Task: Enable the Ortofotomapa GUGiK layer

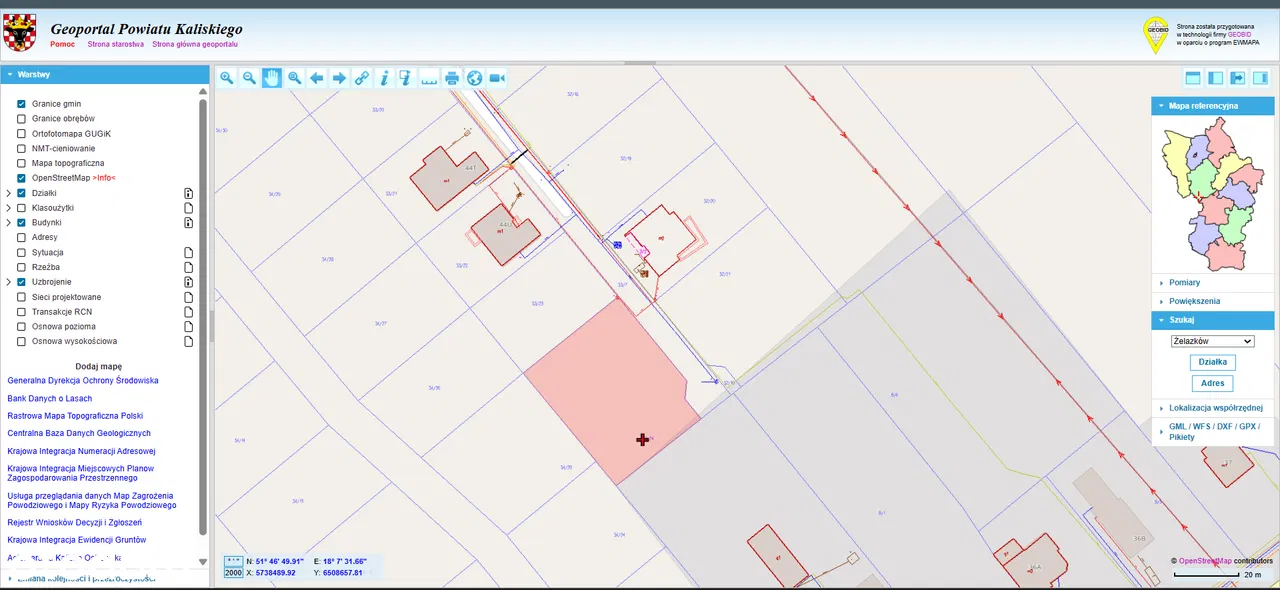Action: pyautogui.click(x=21, y=134)
